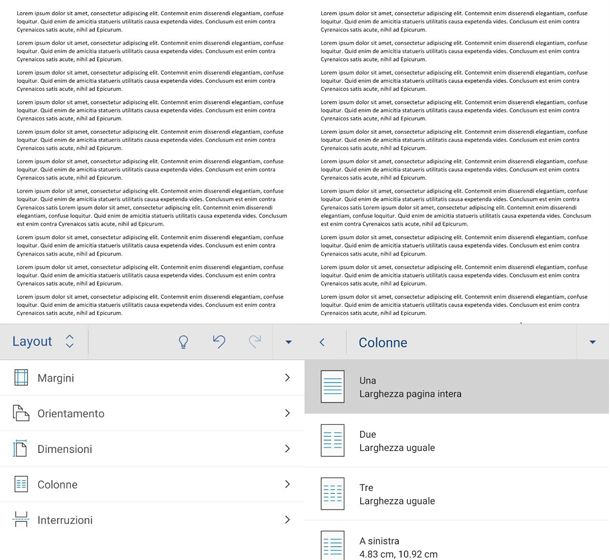Click the first paragraph in right document
Screen dimensions: 610x560
pyautogui.click(x=454, y=21)
